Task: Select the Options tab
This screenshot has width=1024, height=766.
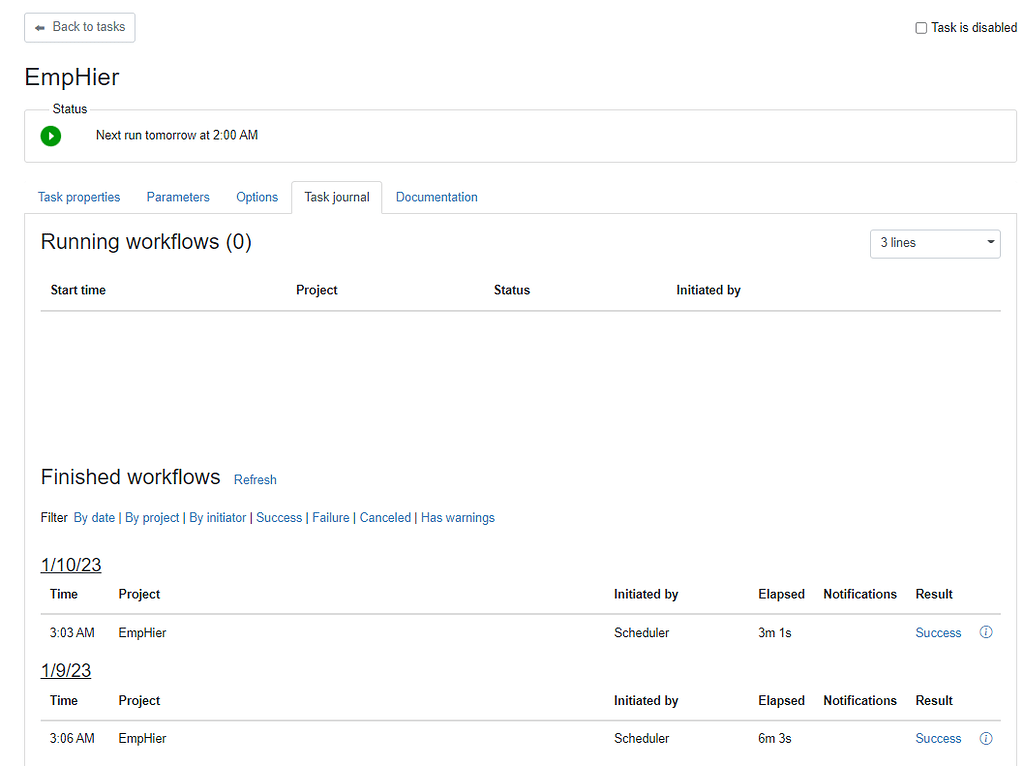Action: [x=257, y=197]
